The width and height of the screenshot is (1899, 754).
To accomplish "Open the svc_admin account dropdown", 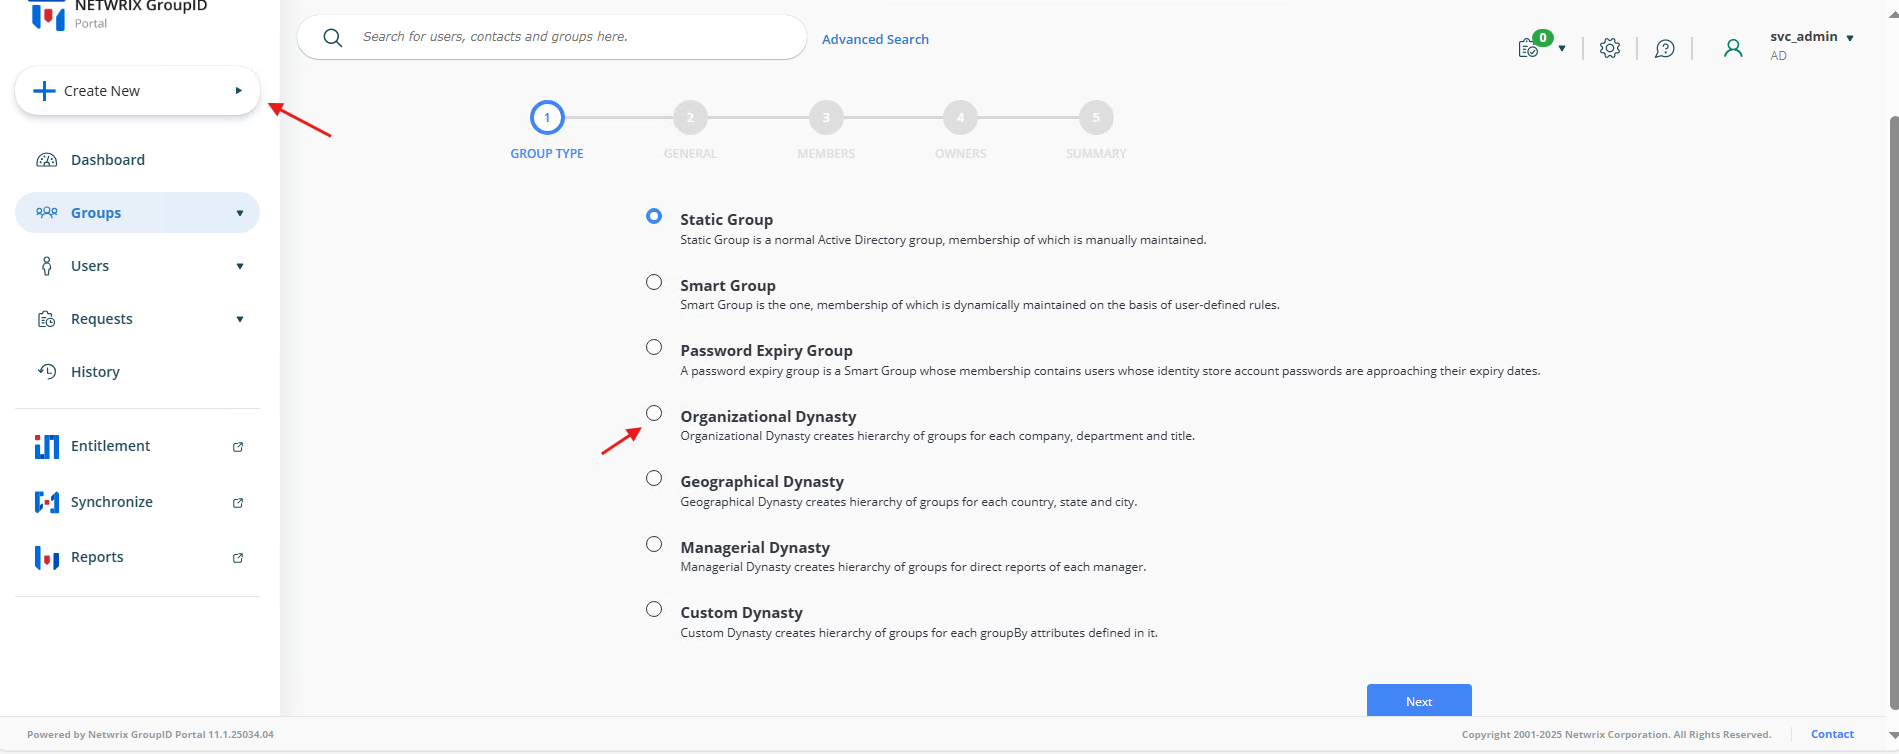I will pyautogui.click(x=1850, y=38).
